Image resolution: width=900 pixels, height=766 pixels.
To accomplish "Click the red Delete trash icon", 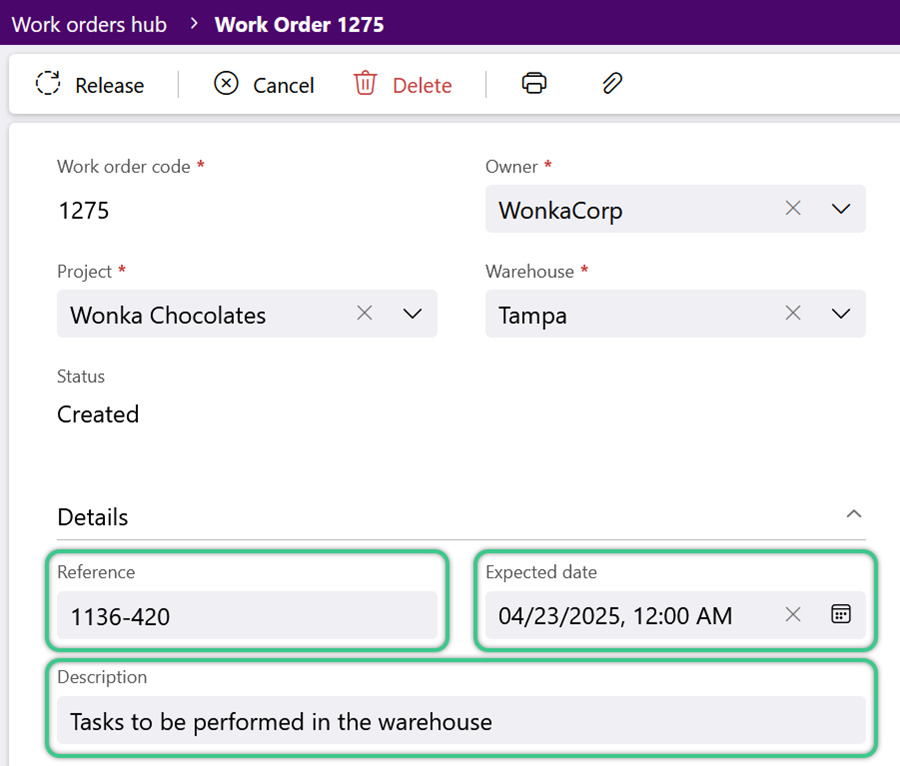I will coord(365,83).
